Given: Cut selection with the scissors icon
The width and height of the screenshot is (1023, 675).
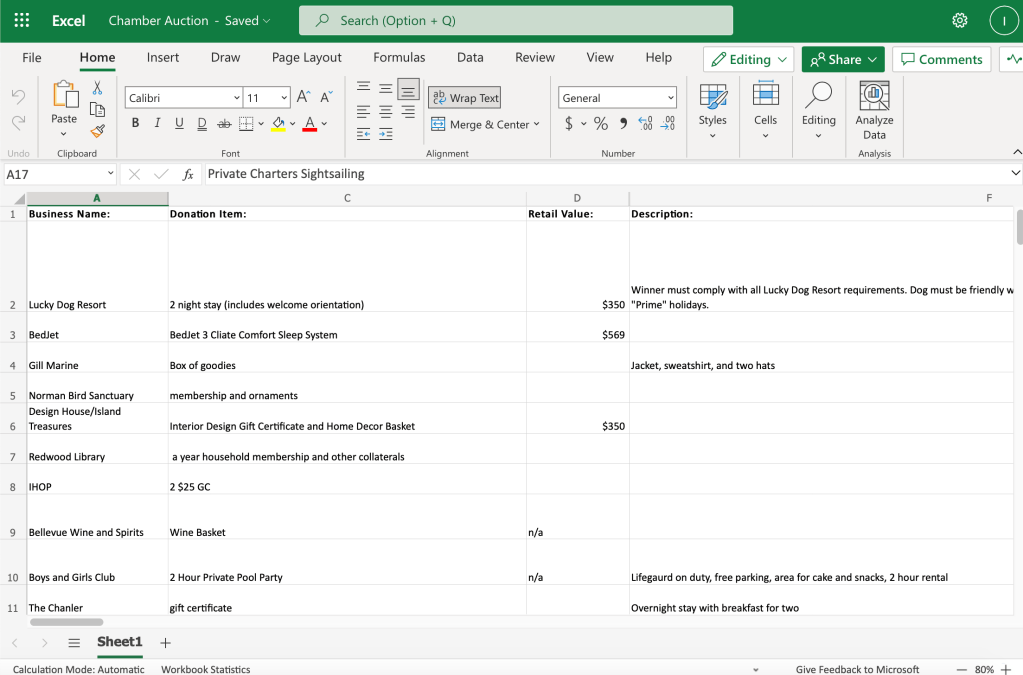Looking at the screenshot, I should pos(97,88).
